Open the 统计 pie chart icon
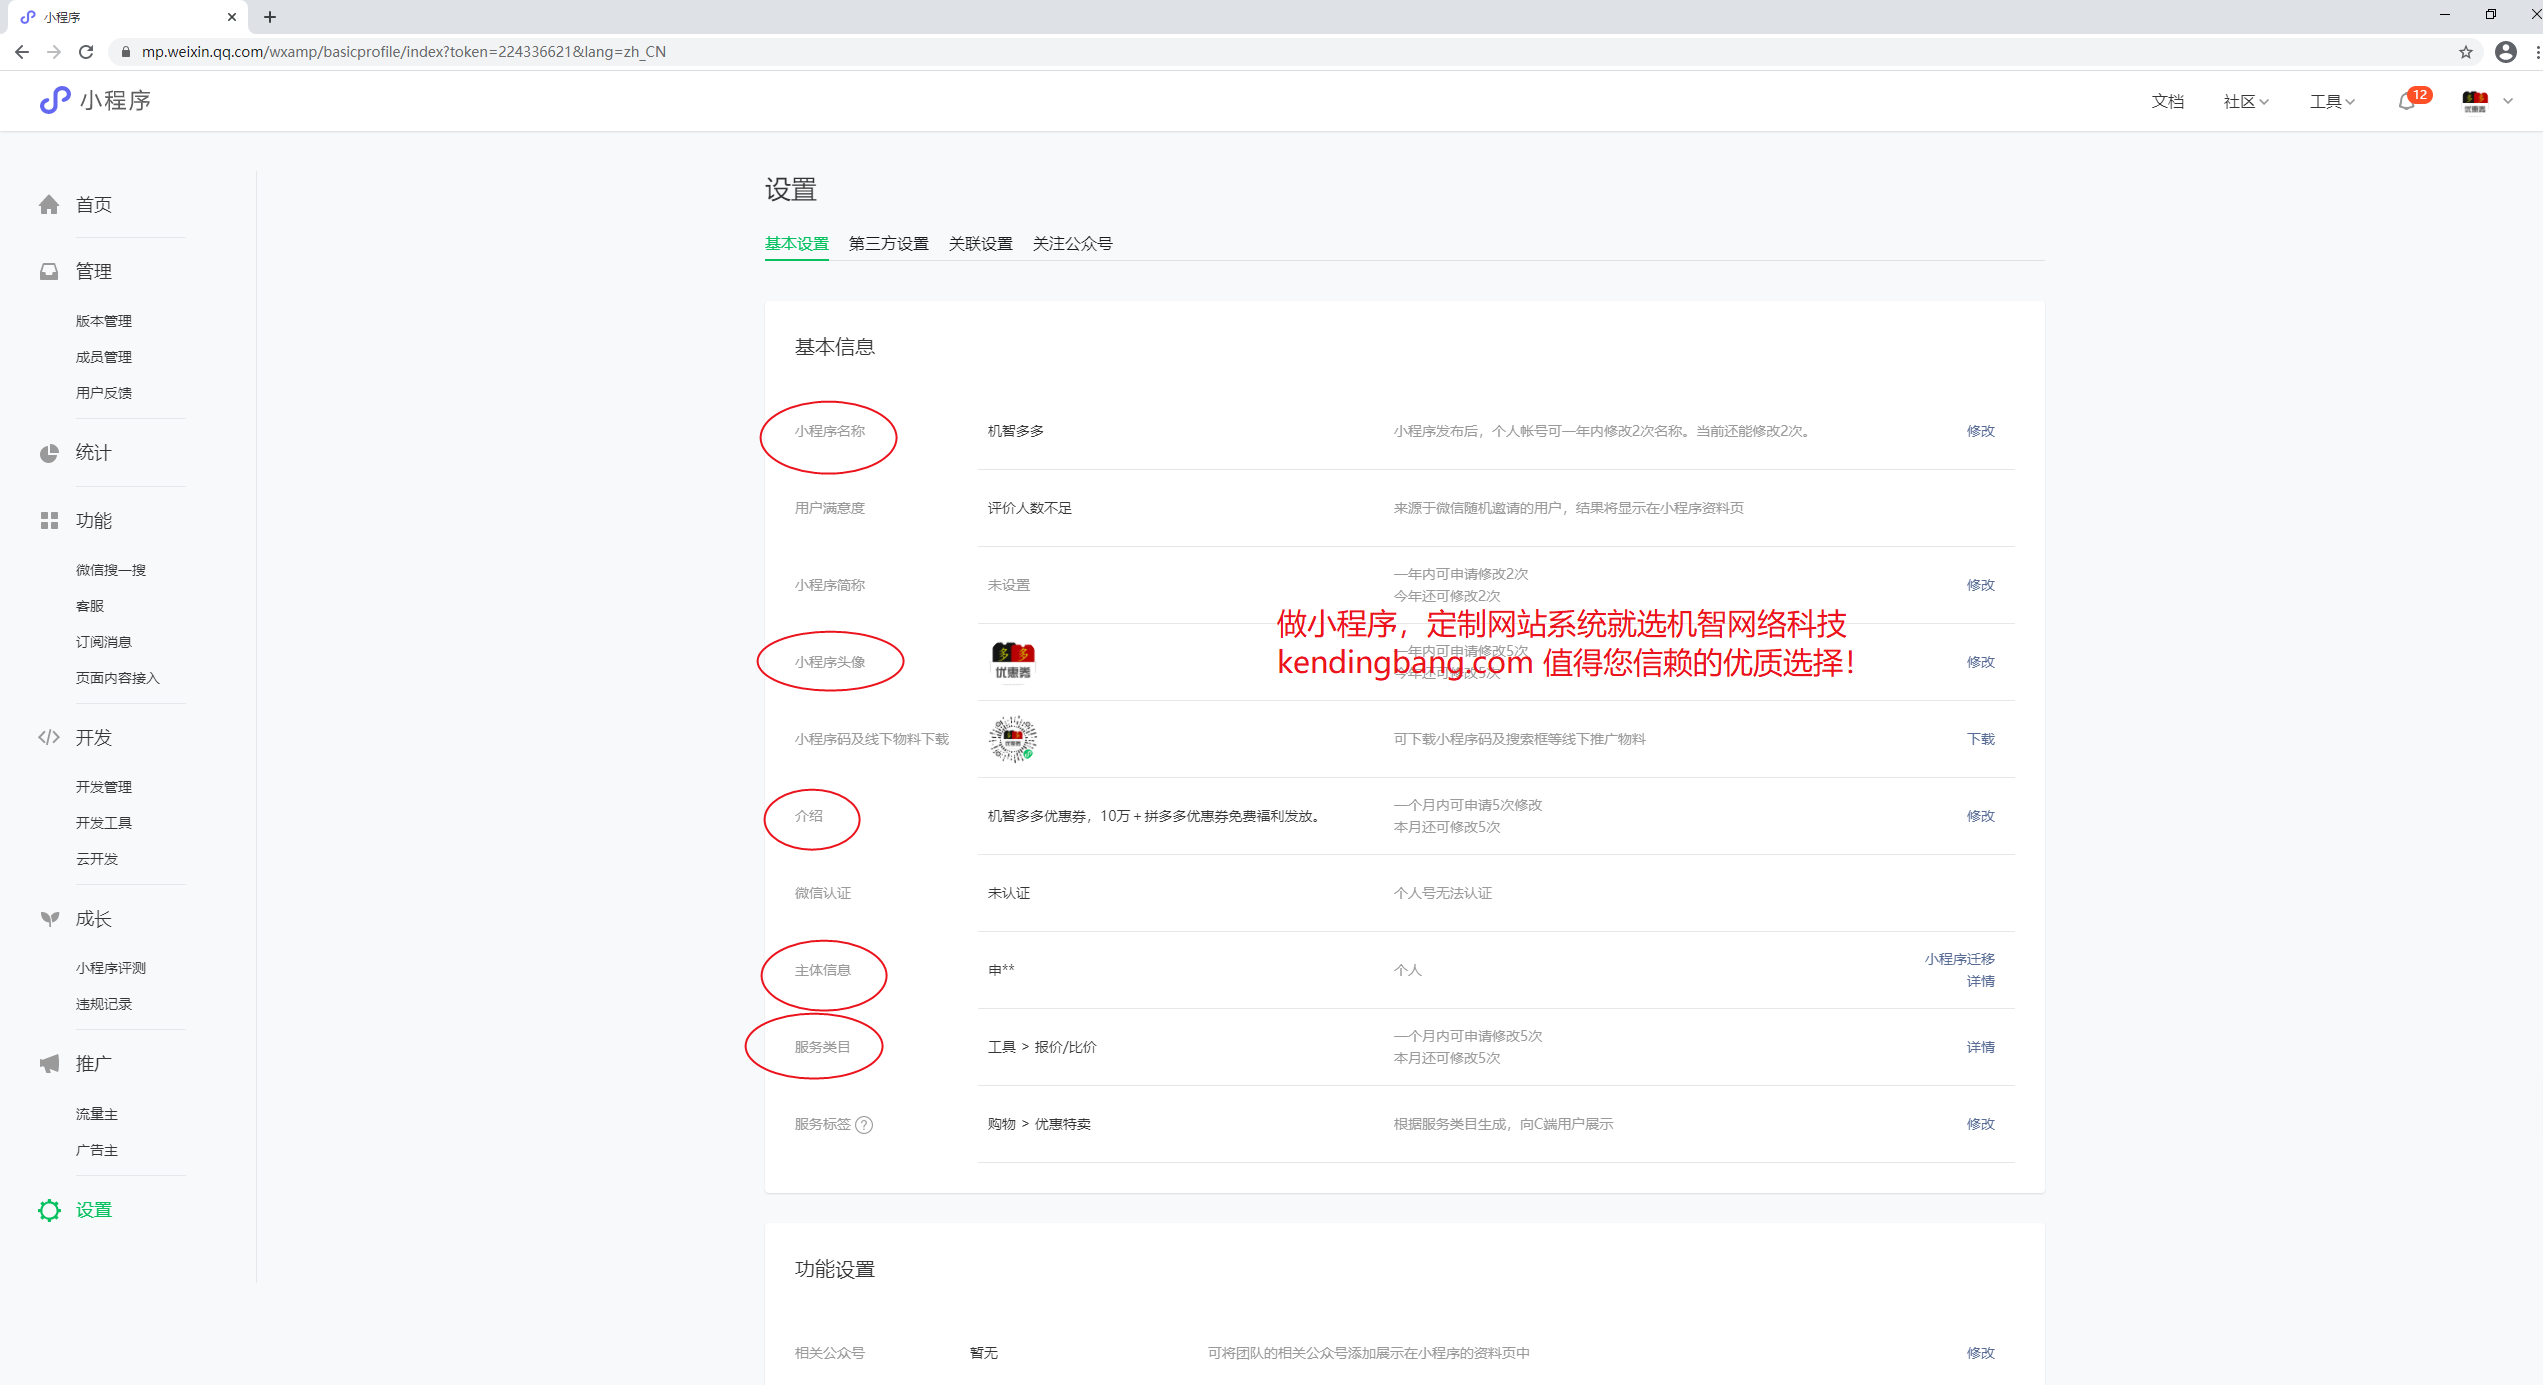 tap(49, 453)
